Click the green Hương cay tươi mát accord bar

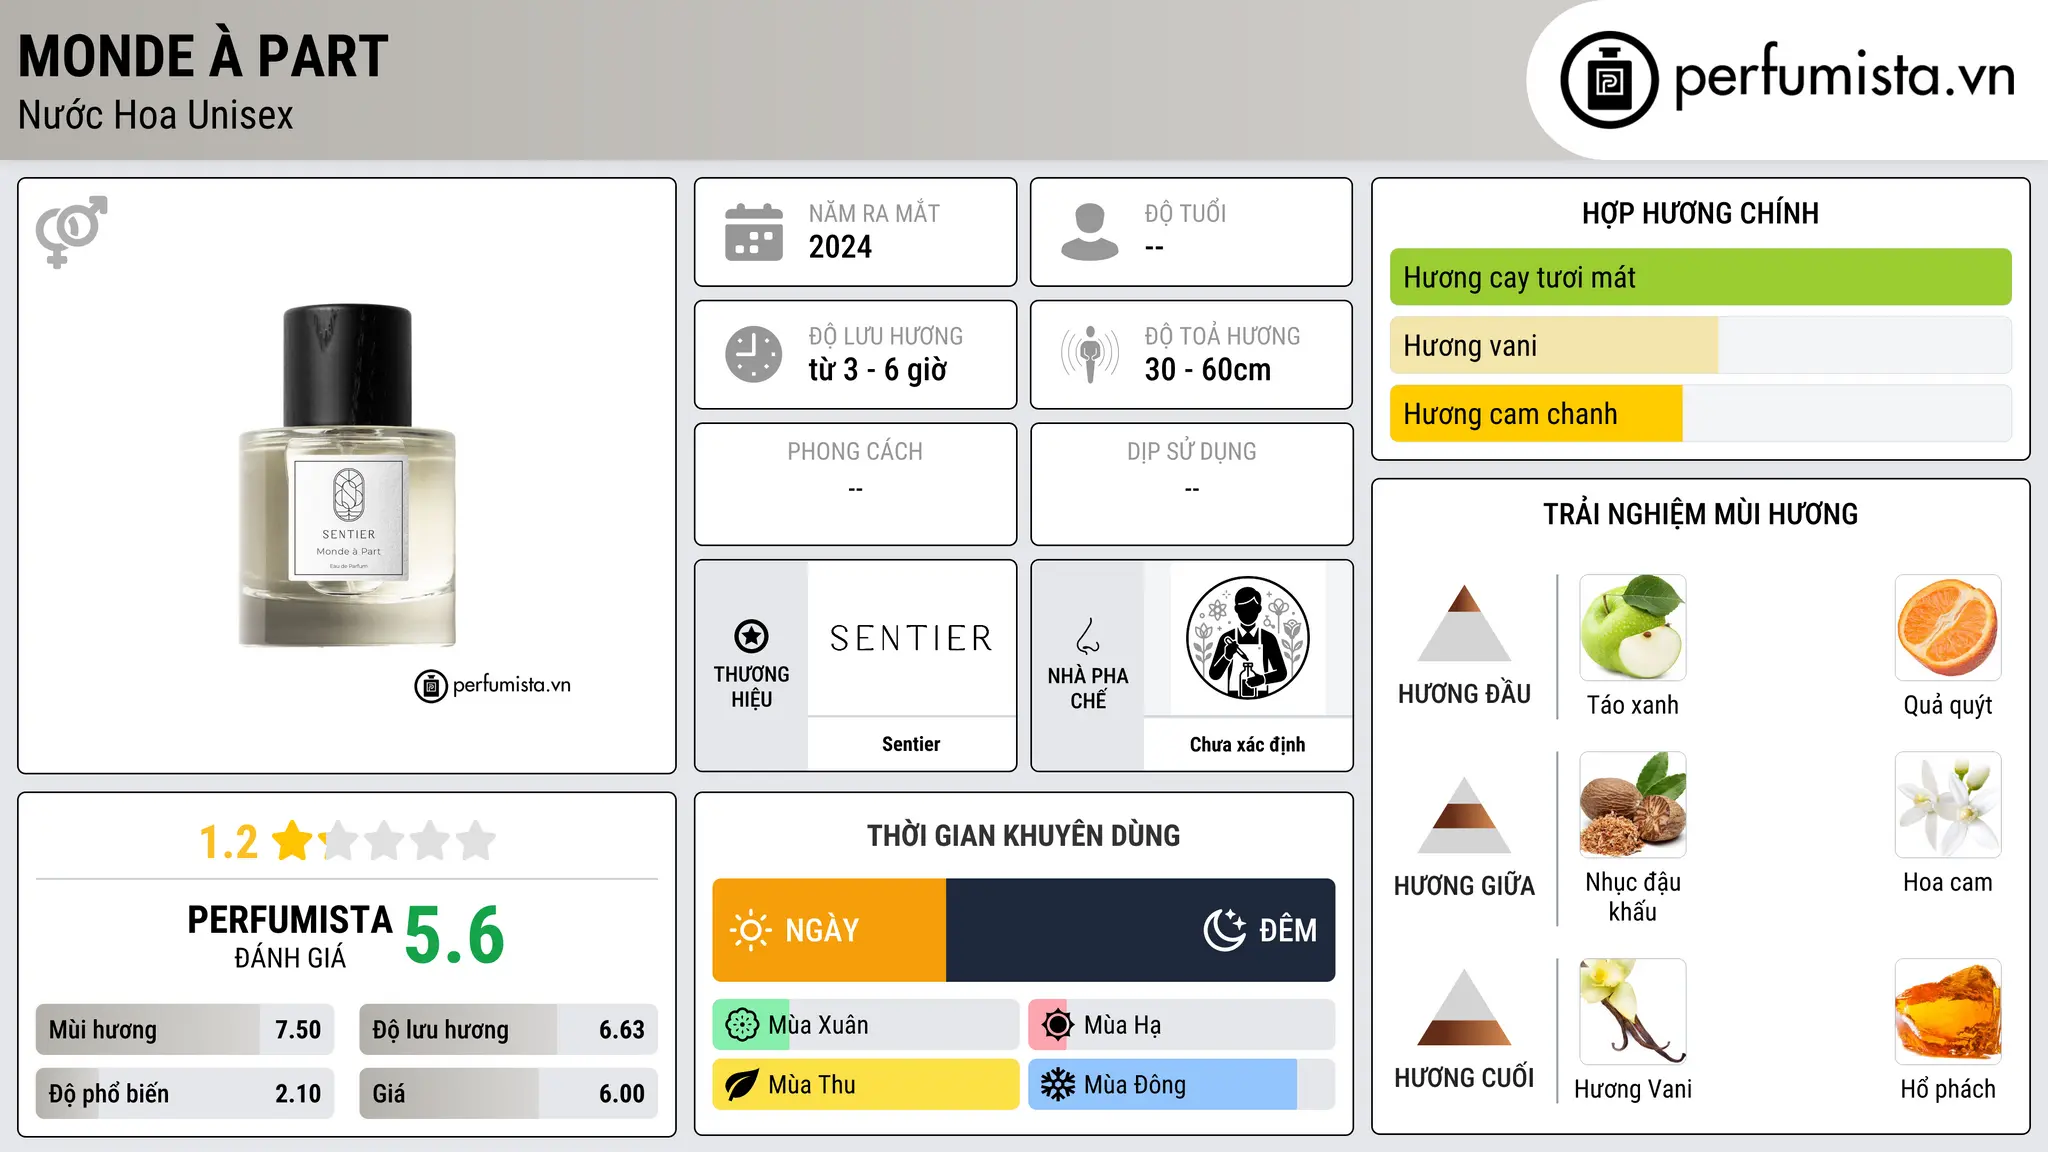[x=1700, y=277]
